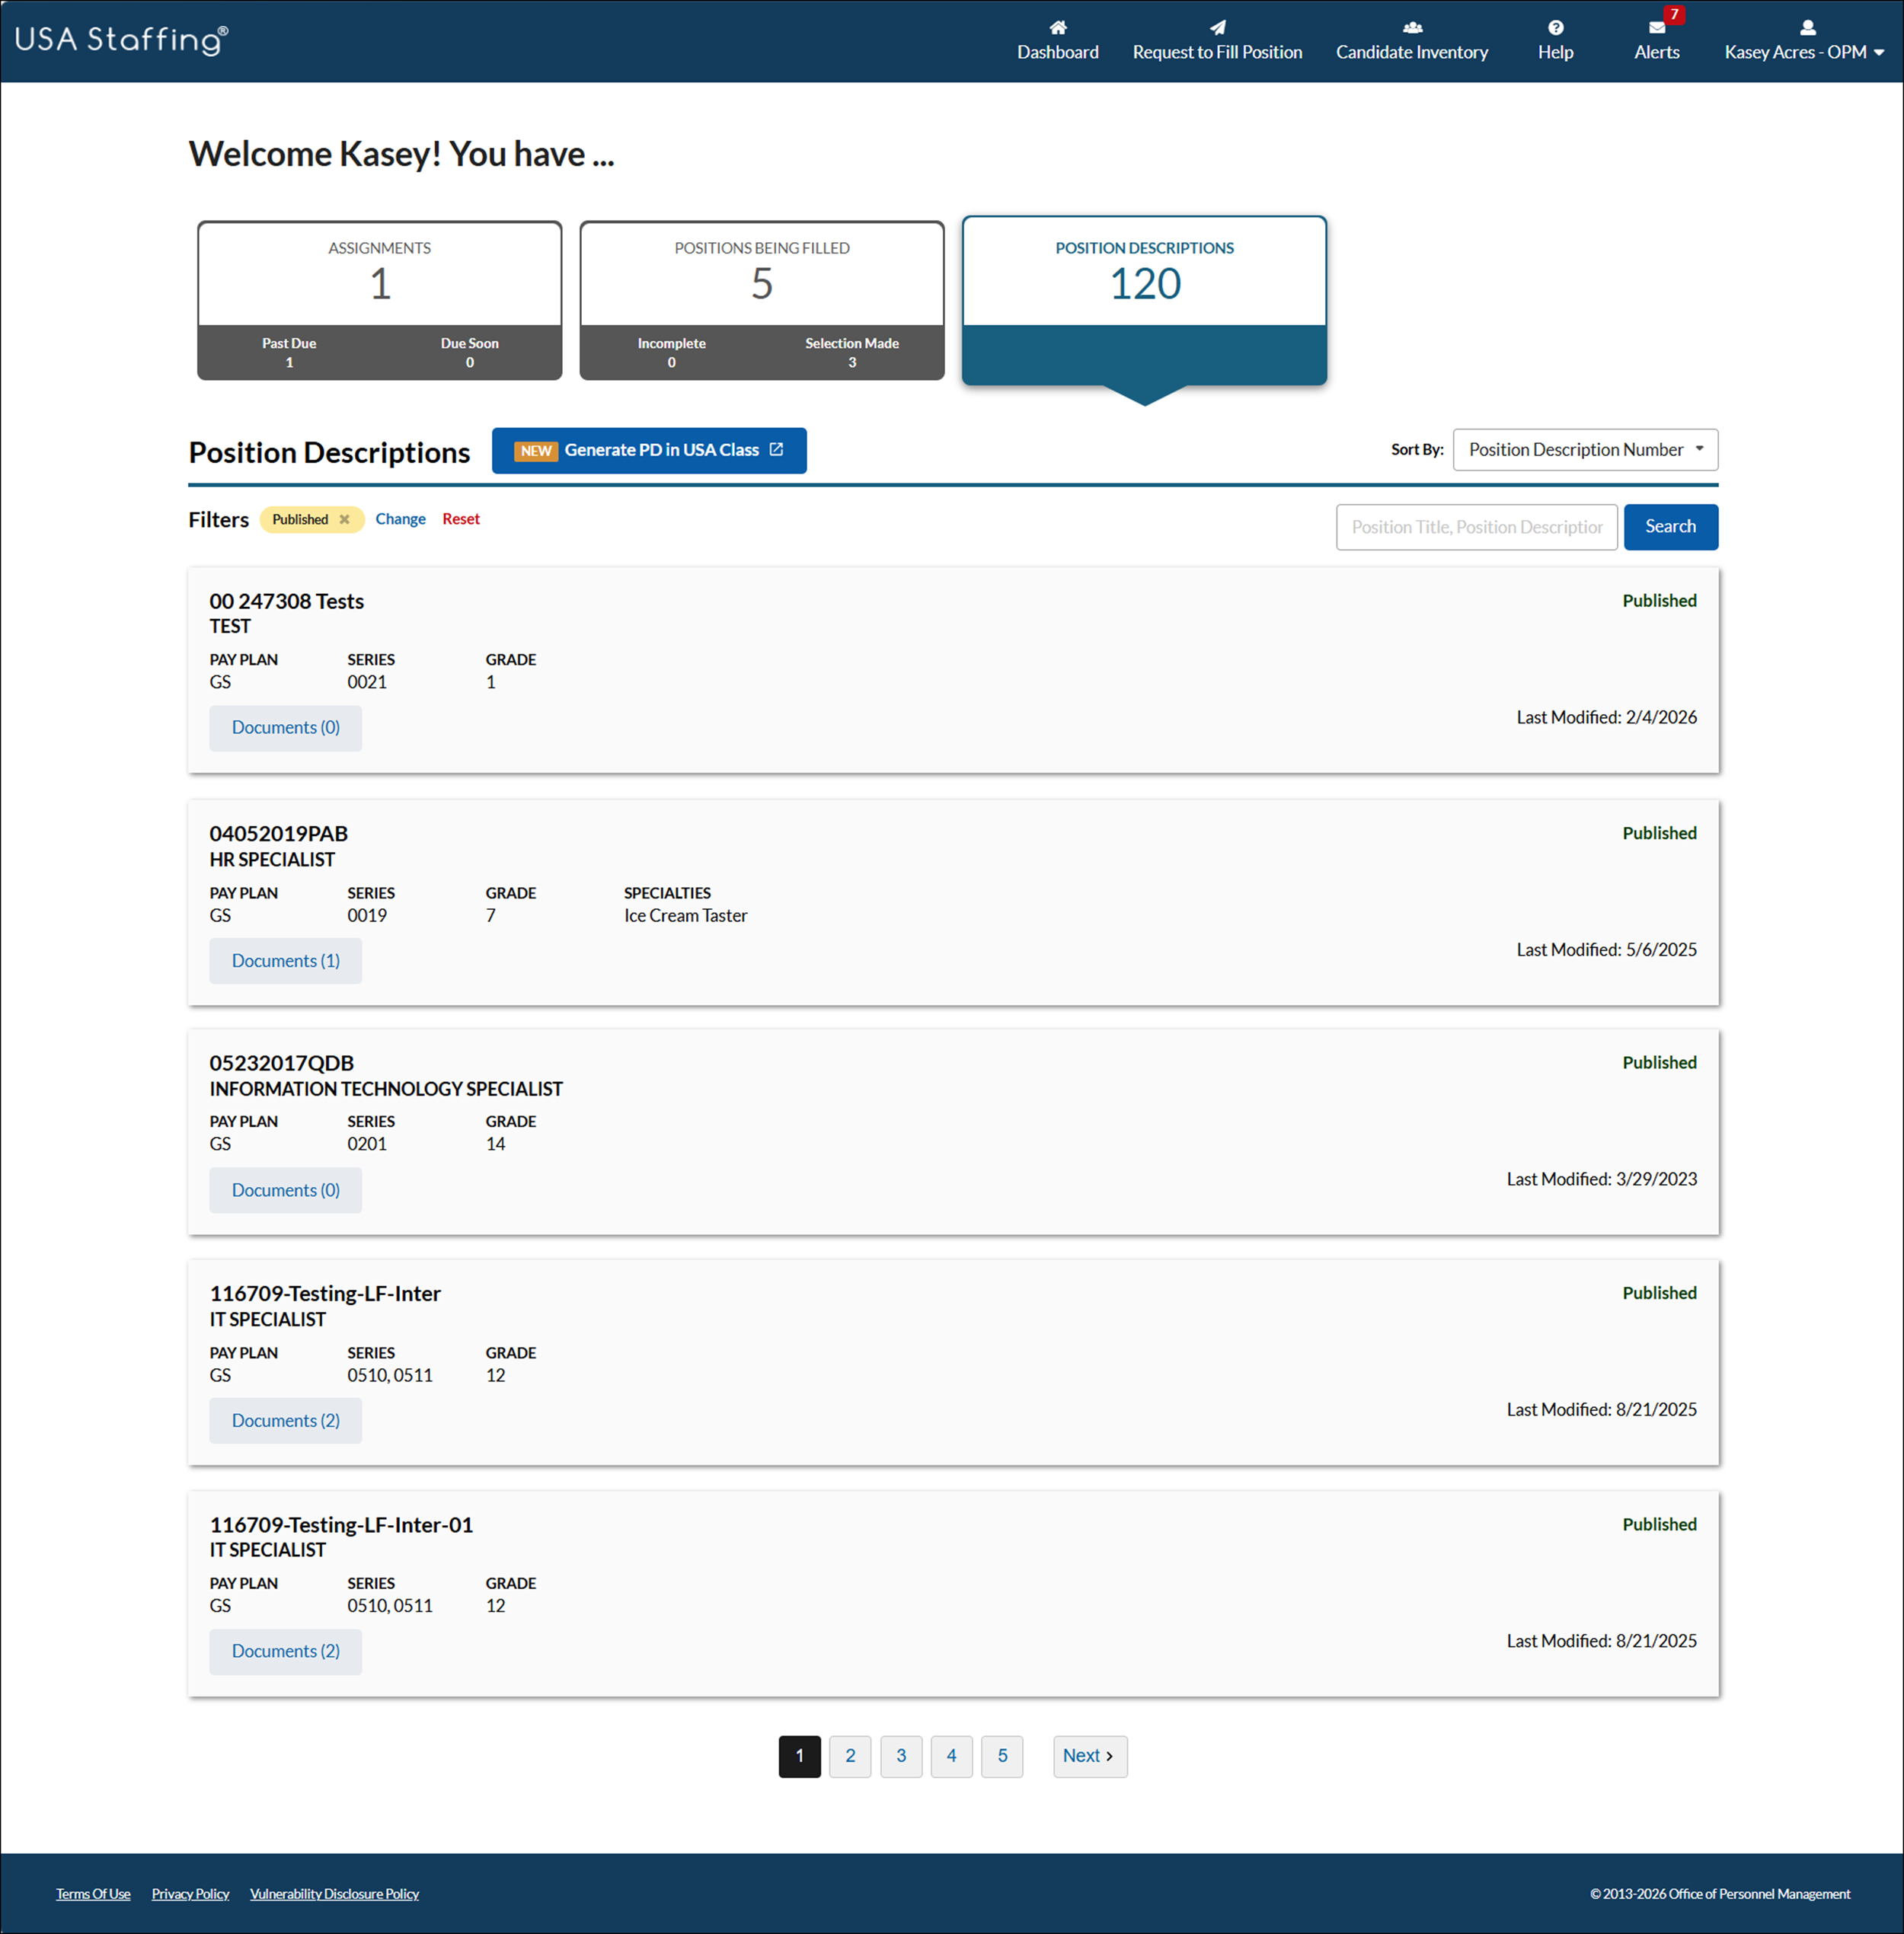Click Ice Cream Taster specialty text
Screen dimensions: 1904x1934
685,916
